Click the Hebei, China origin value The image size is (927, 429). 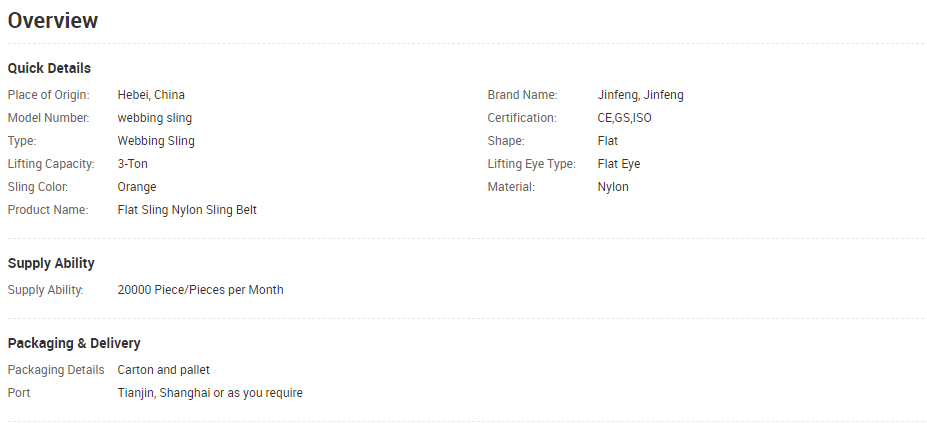(151, 95)
